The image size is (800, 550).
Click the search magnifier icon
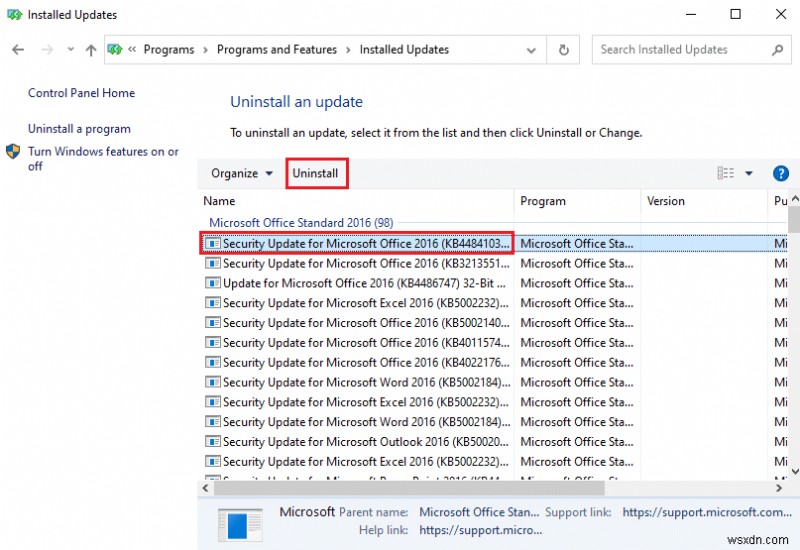(777, 49)
